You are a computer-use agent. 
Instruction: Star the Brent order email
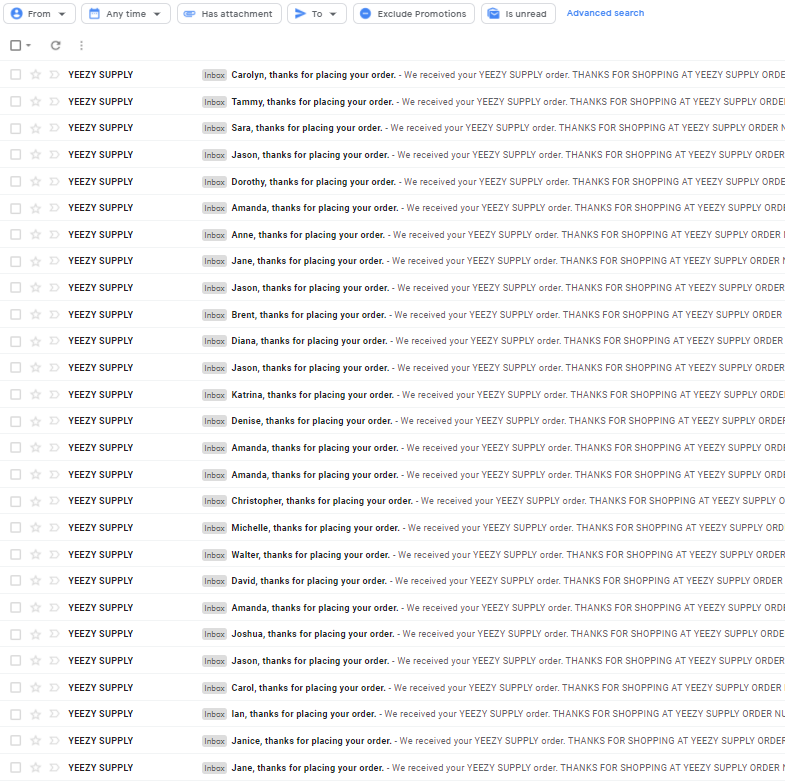point(36,315)
